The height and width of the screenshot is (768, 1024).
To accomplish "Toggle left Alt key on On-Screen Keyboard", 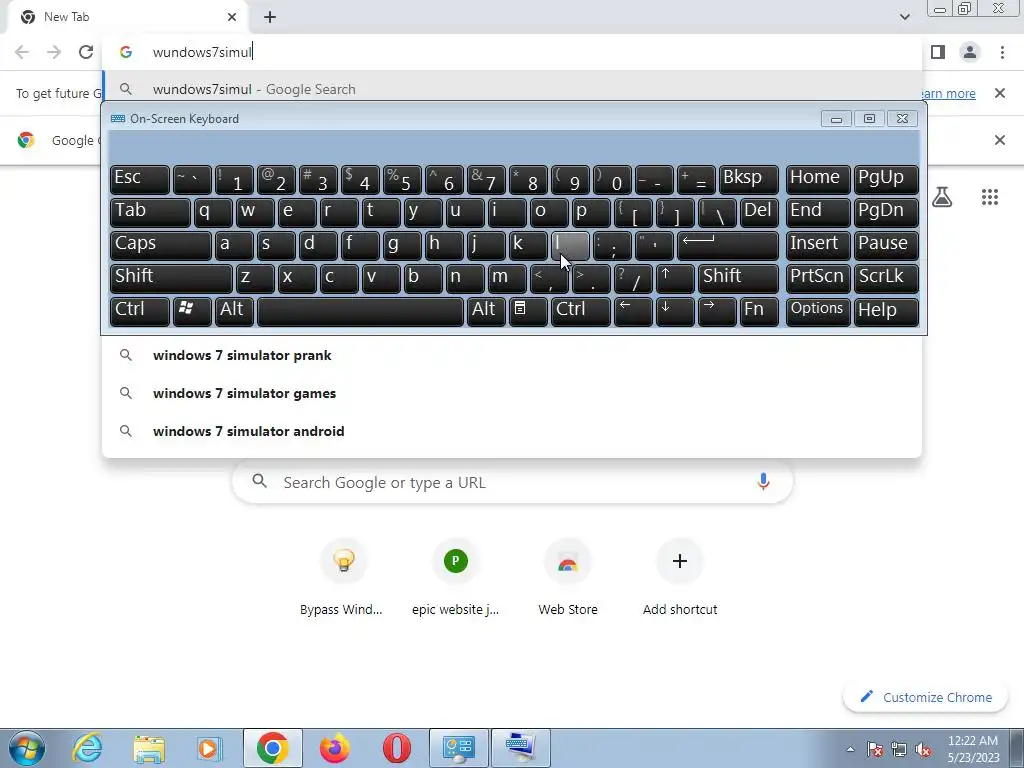I will tap(234, 311).
